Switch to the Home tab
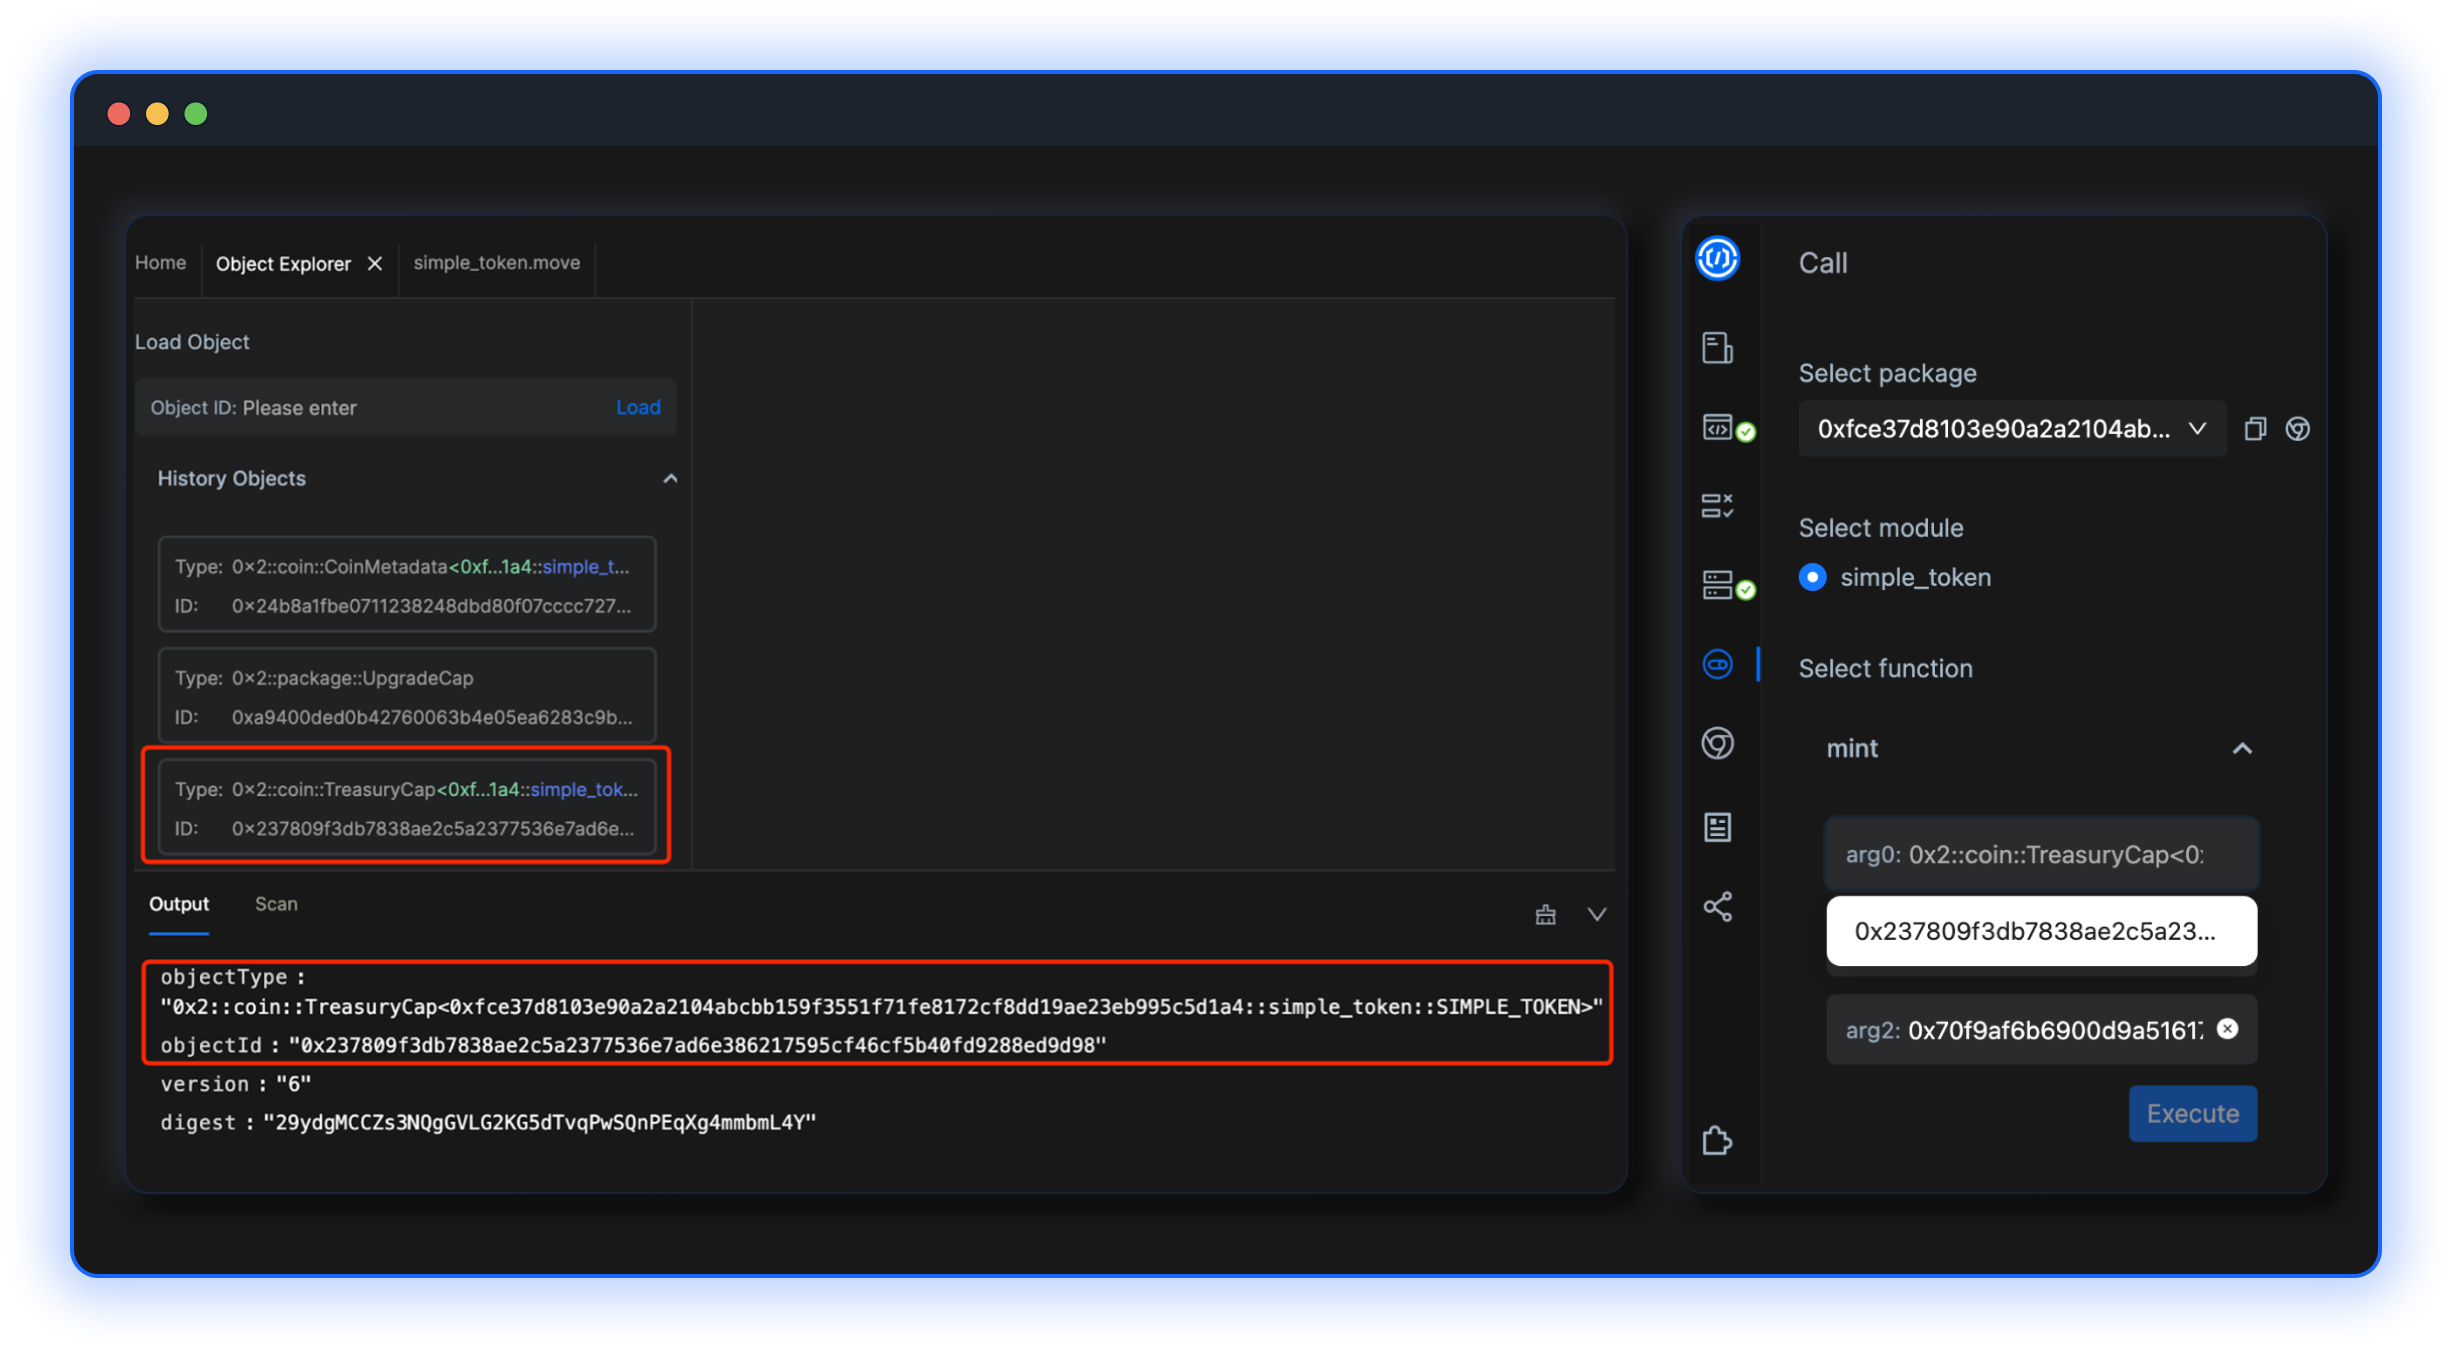This screenshot has width=2452, height=1348. (160, 263)
